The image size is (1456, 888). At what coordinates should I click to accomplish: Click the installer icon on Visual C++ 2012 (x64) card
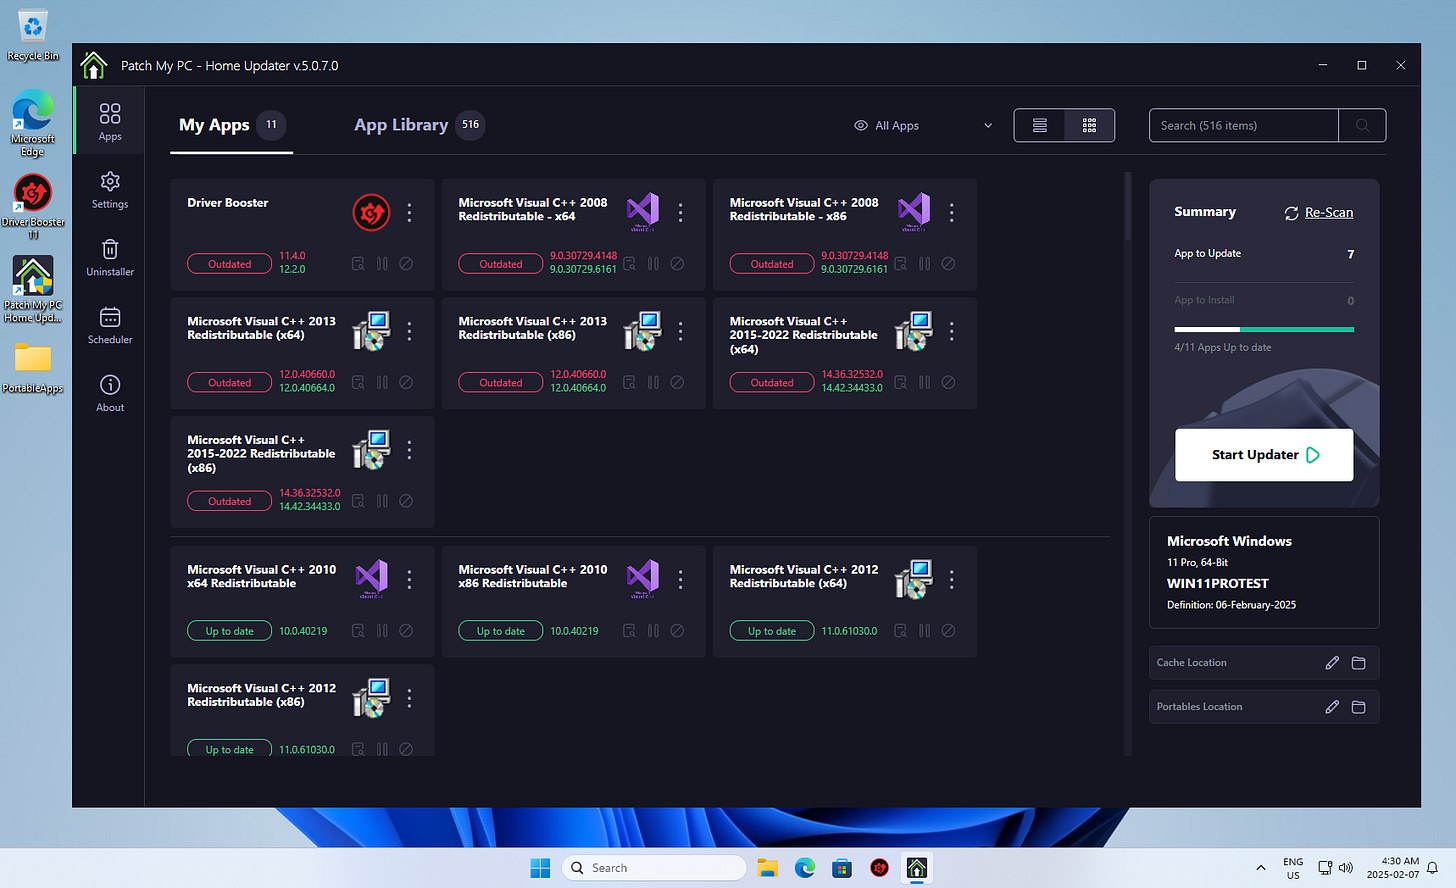click(x=913, y=579)
